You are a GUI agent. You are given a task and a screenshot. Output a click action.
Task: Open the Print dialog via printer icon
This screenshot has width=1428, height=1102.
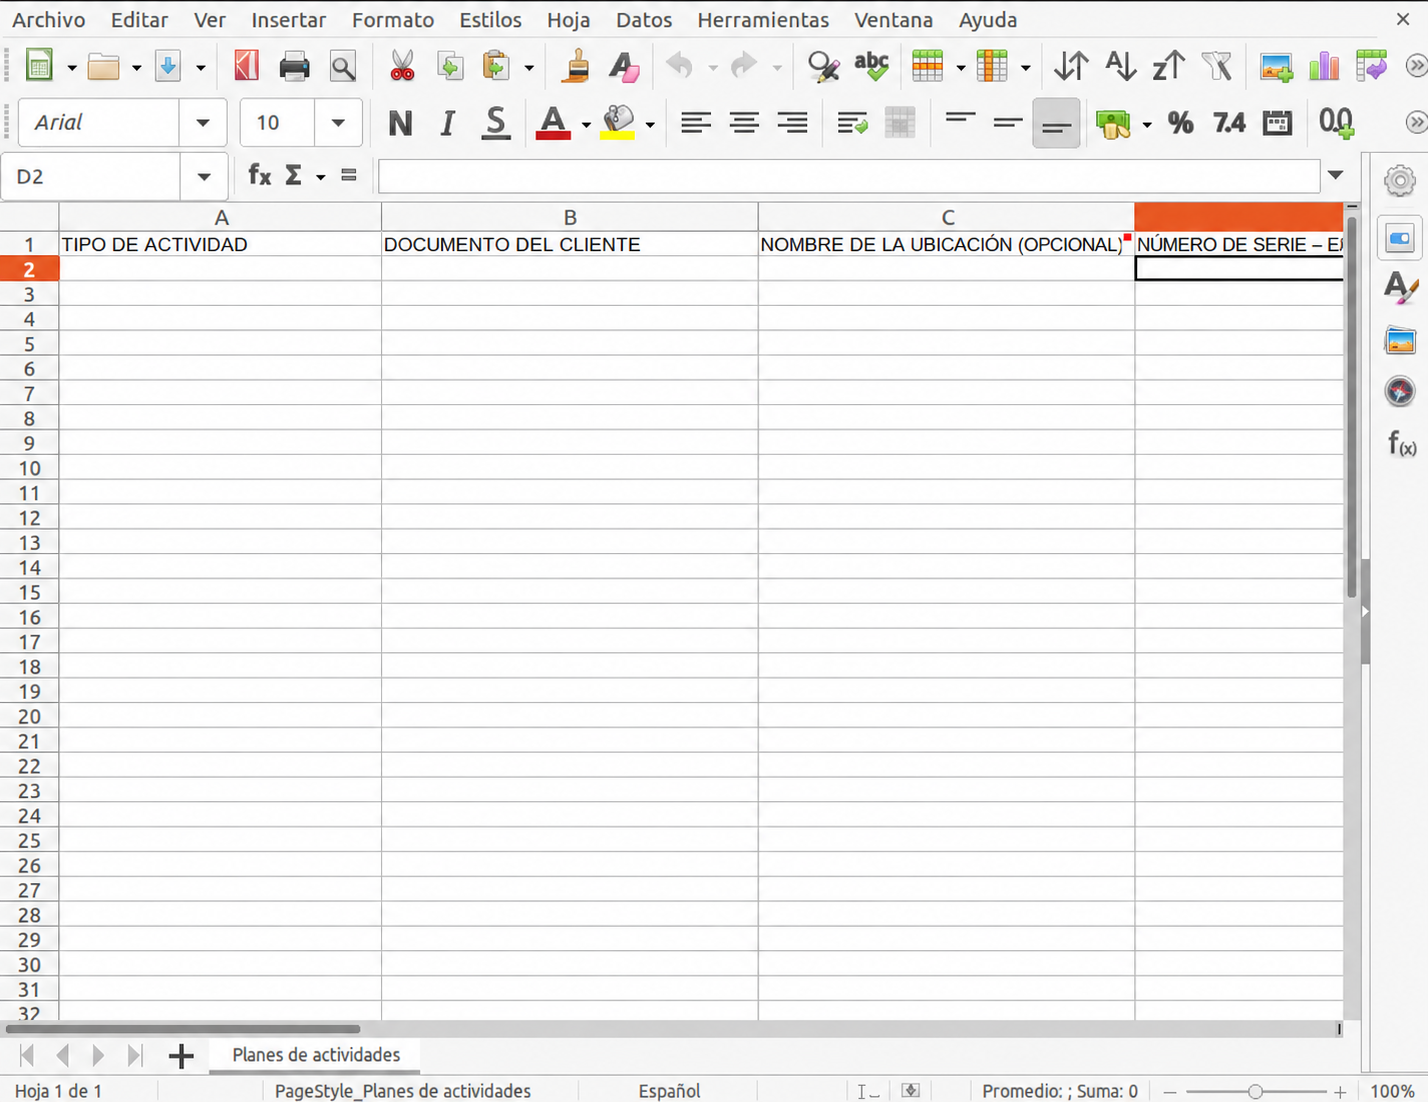point(295,67)
